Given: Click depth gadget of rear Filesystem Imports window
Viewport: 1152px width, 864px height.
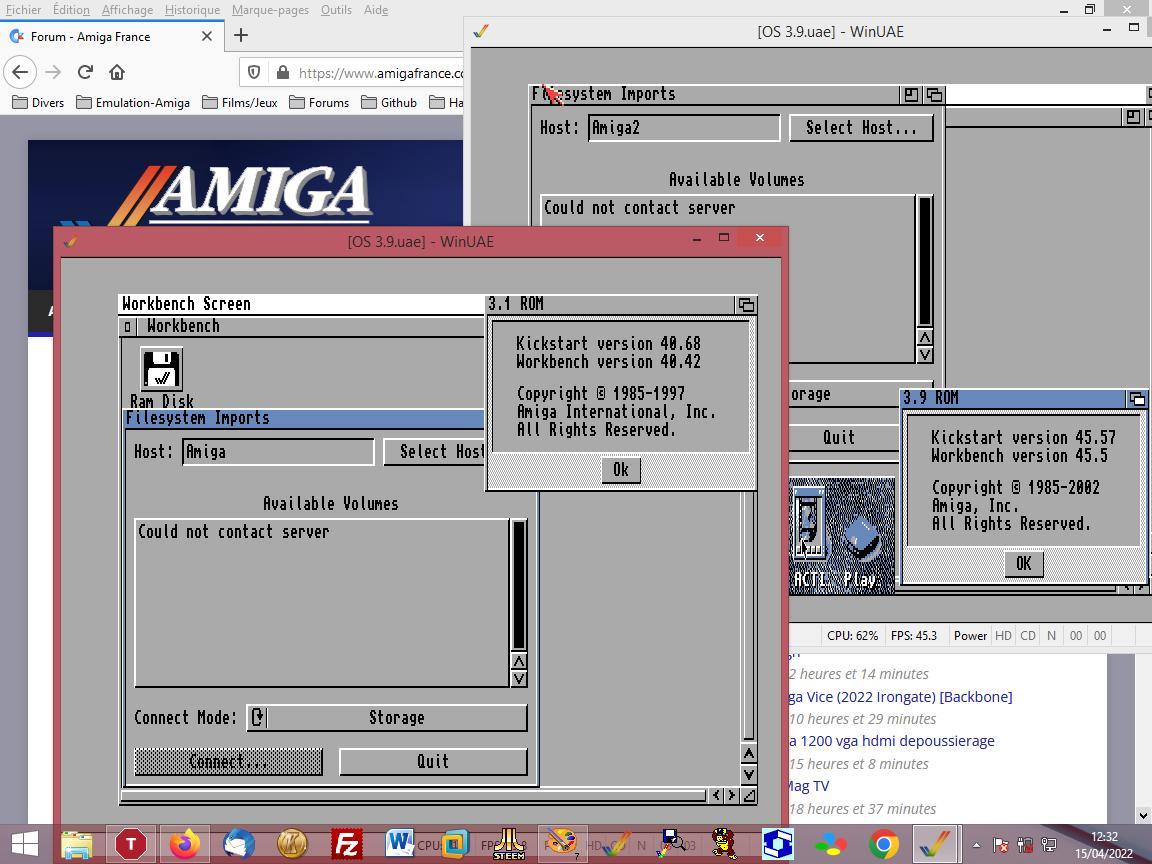Looking at the screenshot, I should tap(934, 95).
